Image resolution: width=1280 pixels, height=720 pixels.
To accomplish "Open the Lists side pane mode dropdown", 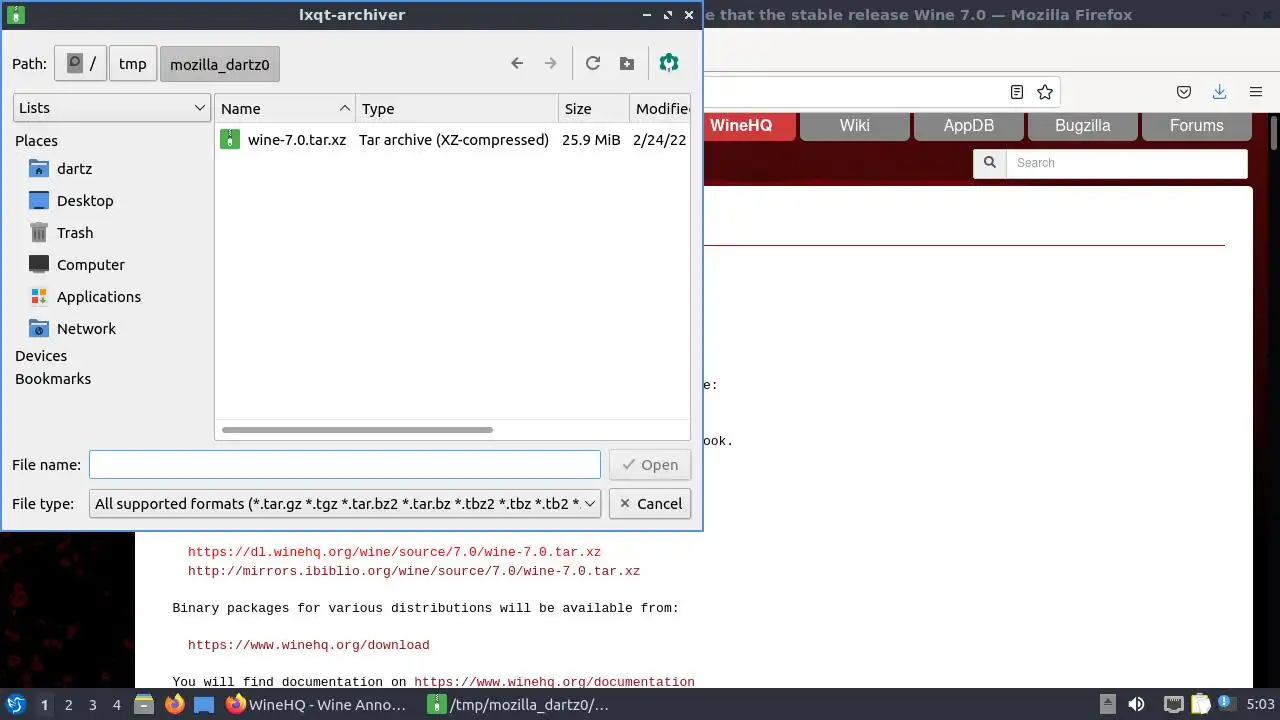I will (112, 108).
